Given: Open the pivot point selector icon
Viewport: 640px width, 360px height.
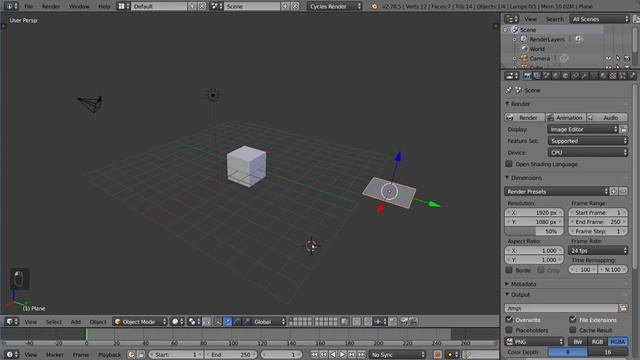Looking at the screenshot, I should (x=193, y=322).
